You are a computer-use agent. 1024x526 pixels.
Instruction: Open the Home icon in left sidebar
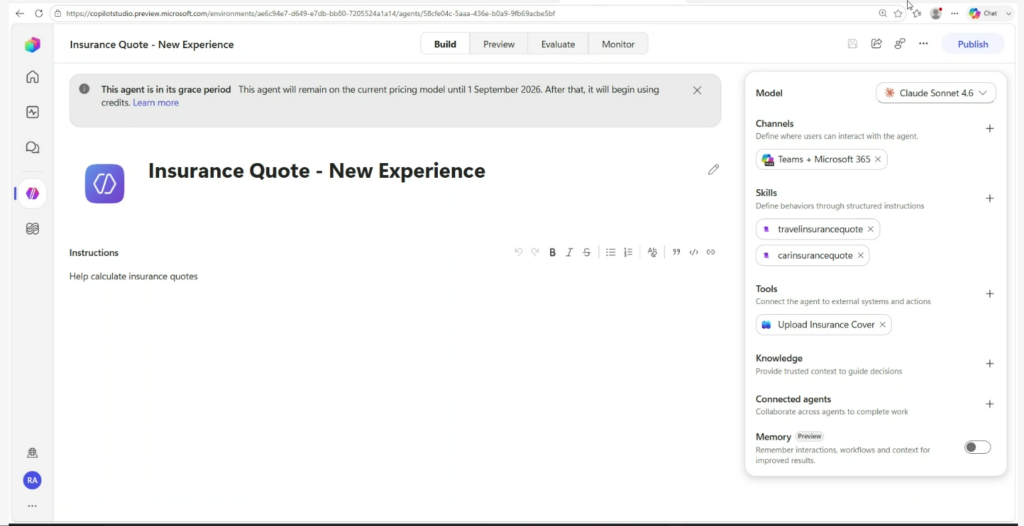32,77
